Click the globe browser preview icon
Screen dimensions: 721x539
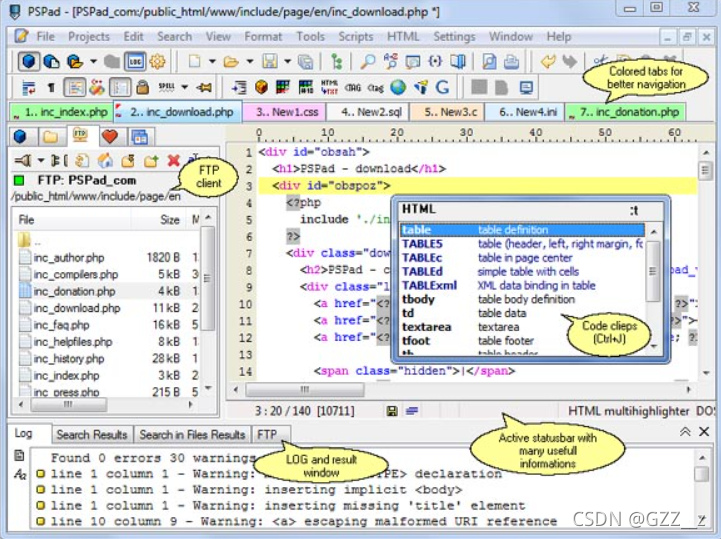(x=398, y=87)
